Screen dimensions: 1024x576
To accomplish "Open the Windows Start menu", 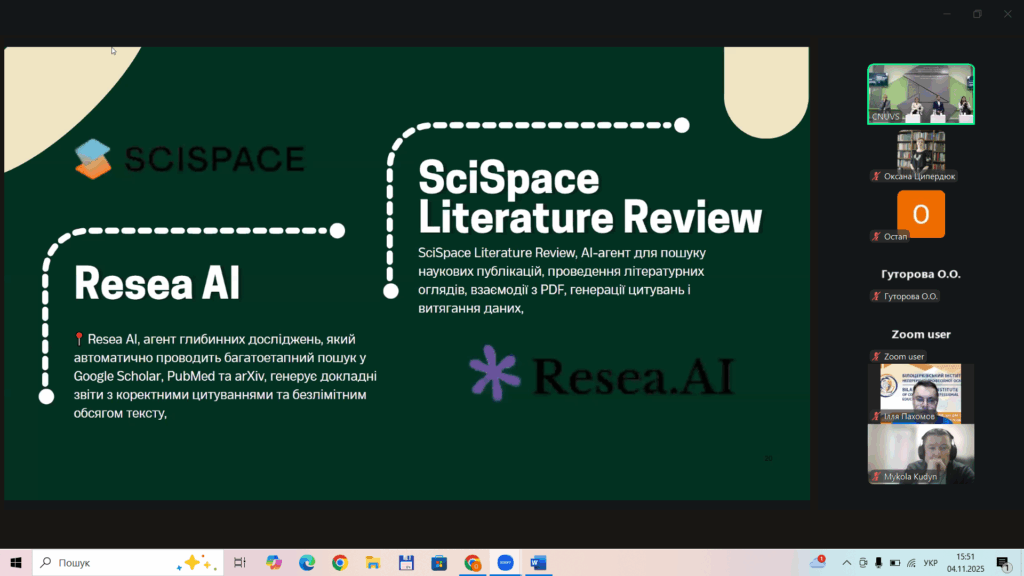I will click(x=16, y=562).
